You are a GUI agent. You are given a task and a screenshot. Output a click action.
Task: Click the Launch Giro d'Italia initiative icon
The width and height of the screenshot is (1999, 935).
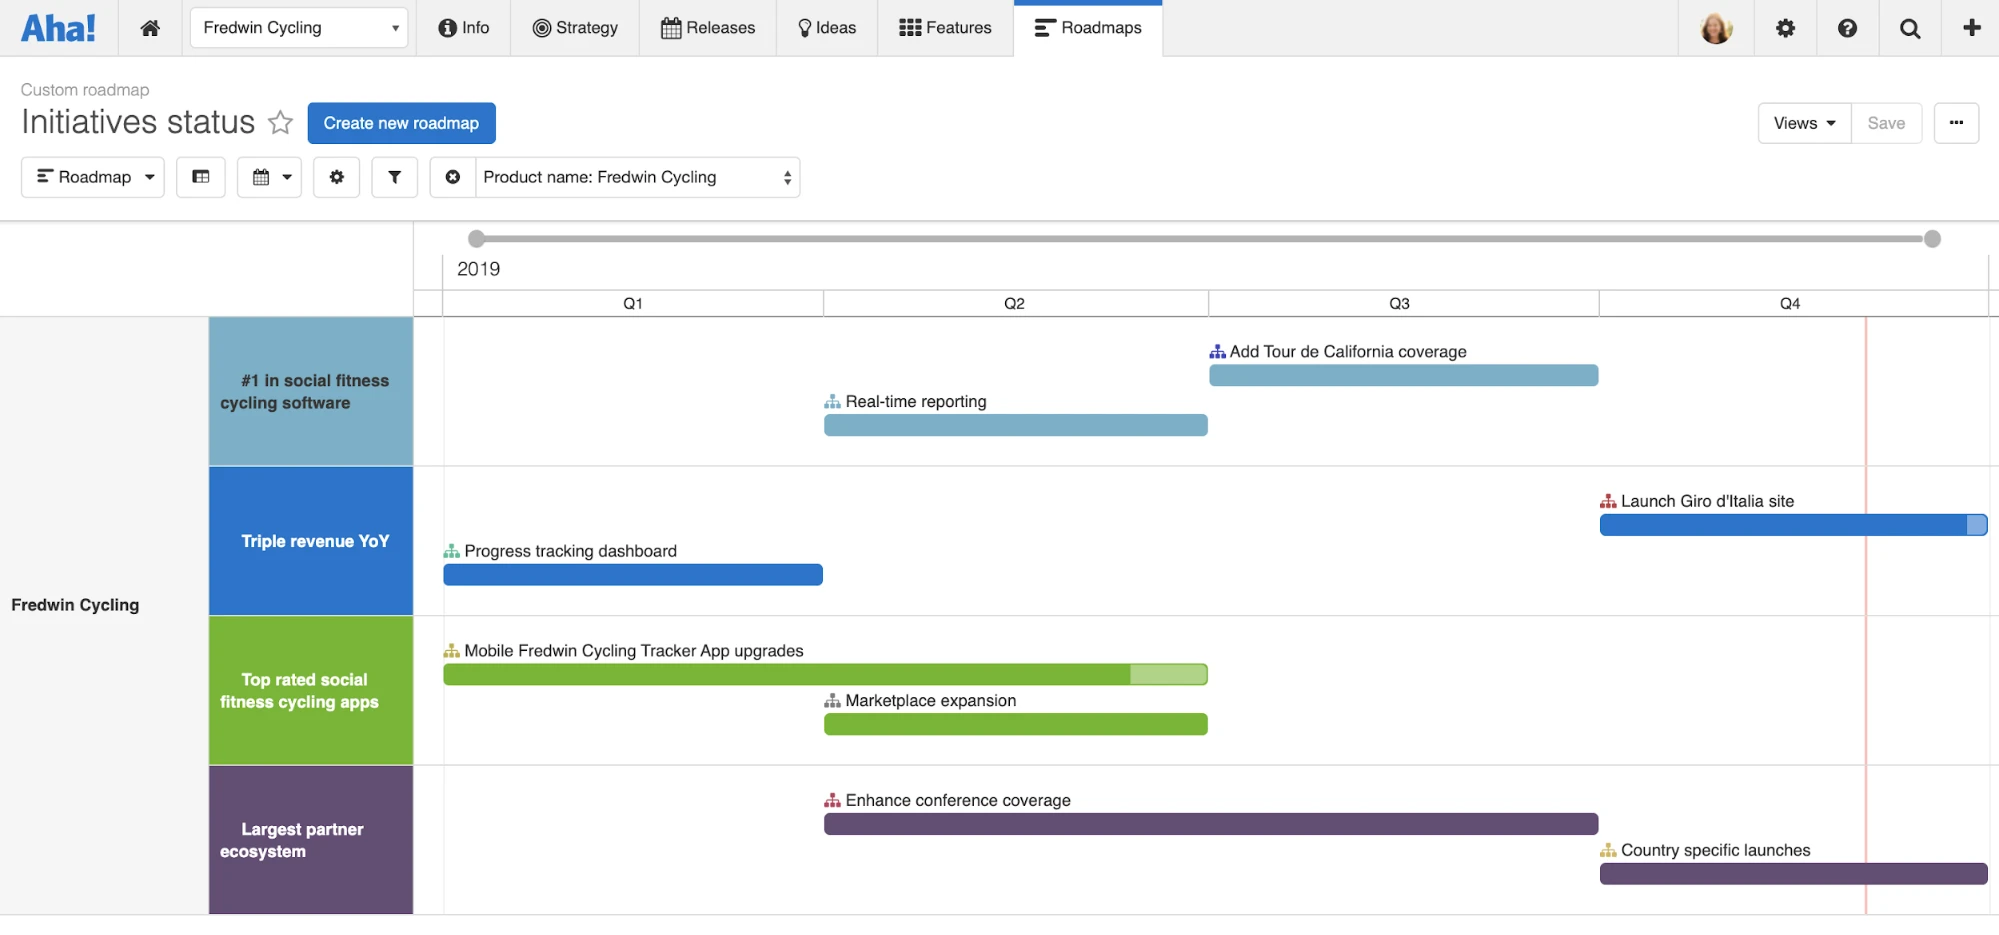[1608, 502]
